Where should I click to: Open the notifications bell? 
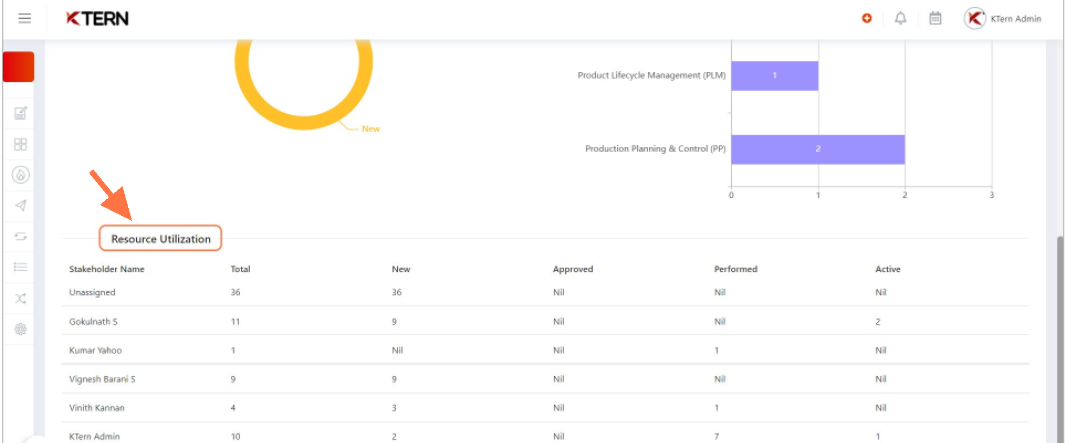pyautogui.click(x=901, y=18)
